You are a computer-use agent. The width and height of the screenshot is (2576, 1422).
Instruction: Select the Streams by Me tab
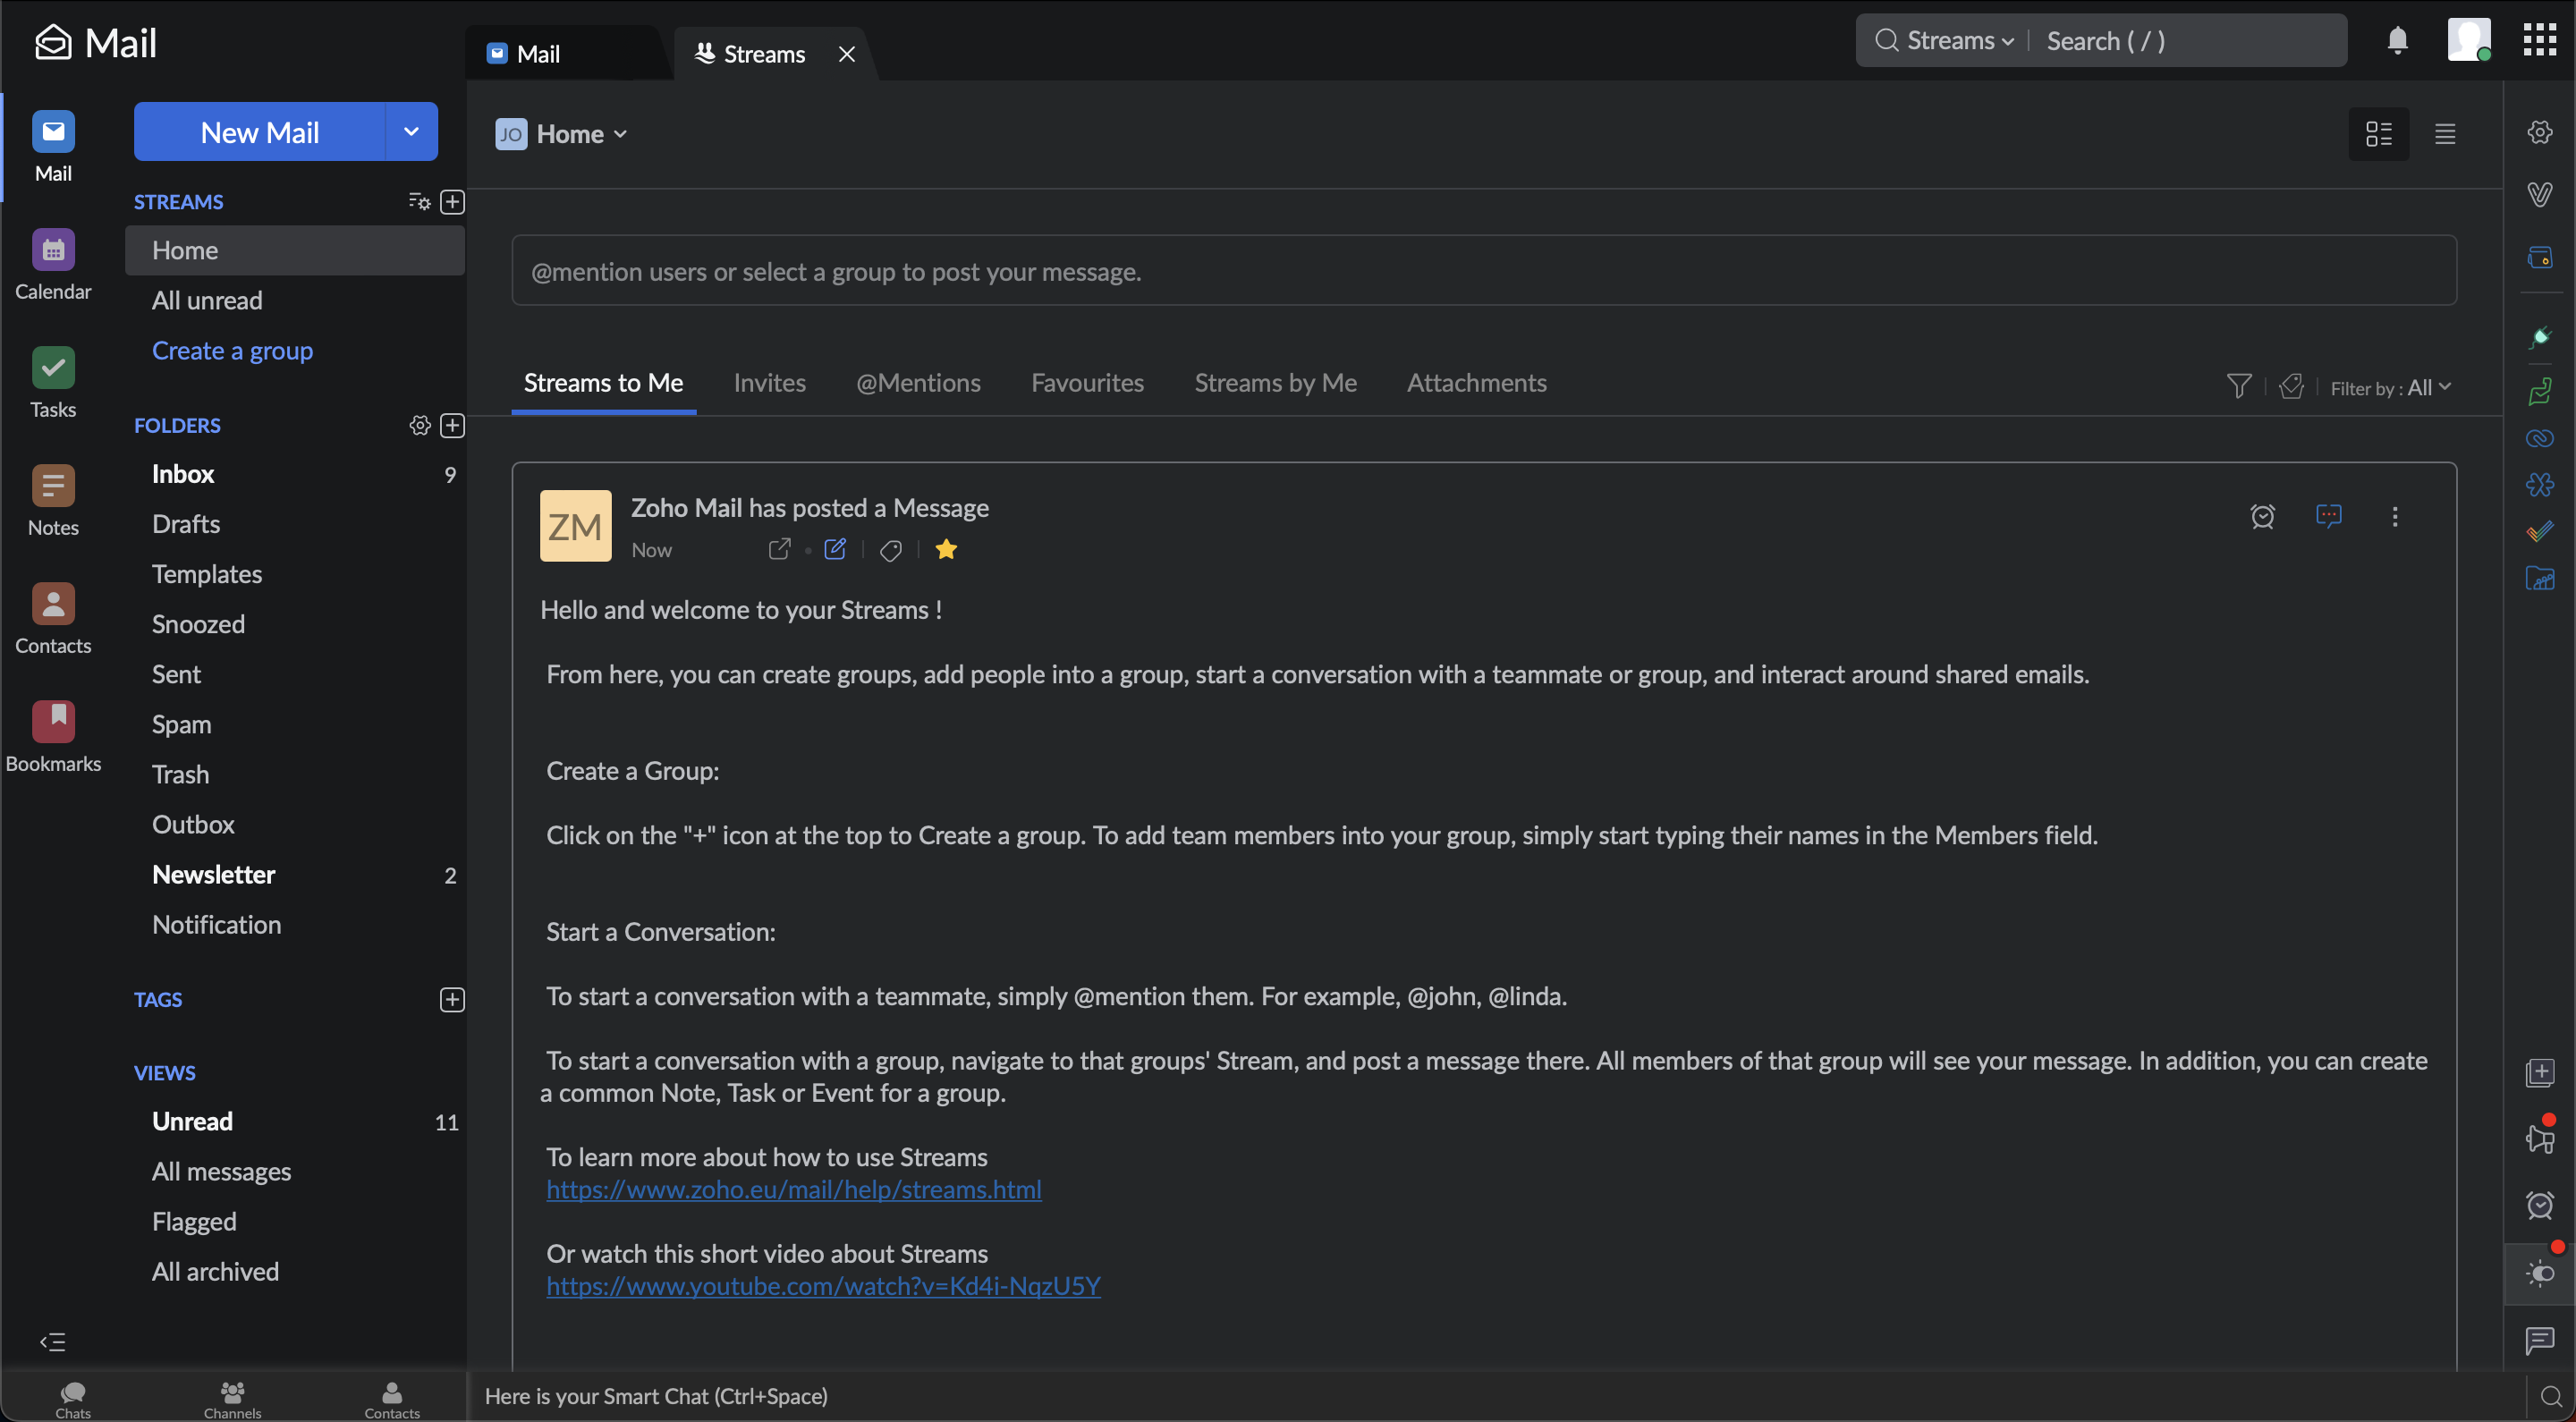coord(1275,383)
